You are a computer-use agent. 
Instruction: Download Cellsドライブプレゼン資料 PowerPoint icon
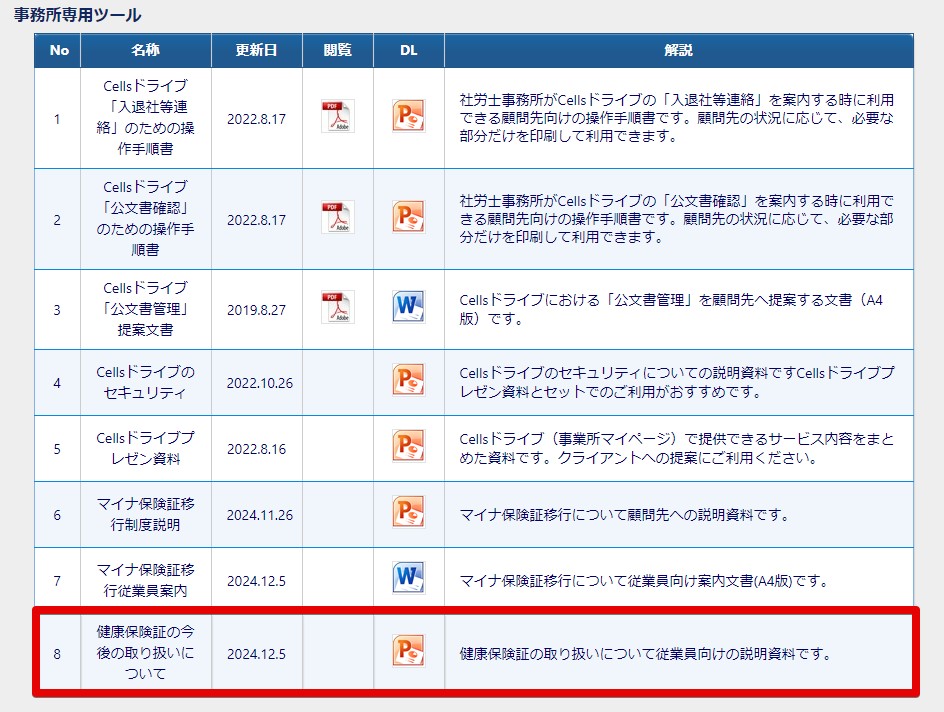(409, 446)
